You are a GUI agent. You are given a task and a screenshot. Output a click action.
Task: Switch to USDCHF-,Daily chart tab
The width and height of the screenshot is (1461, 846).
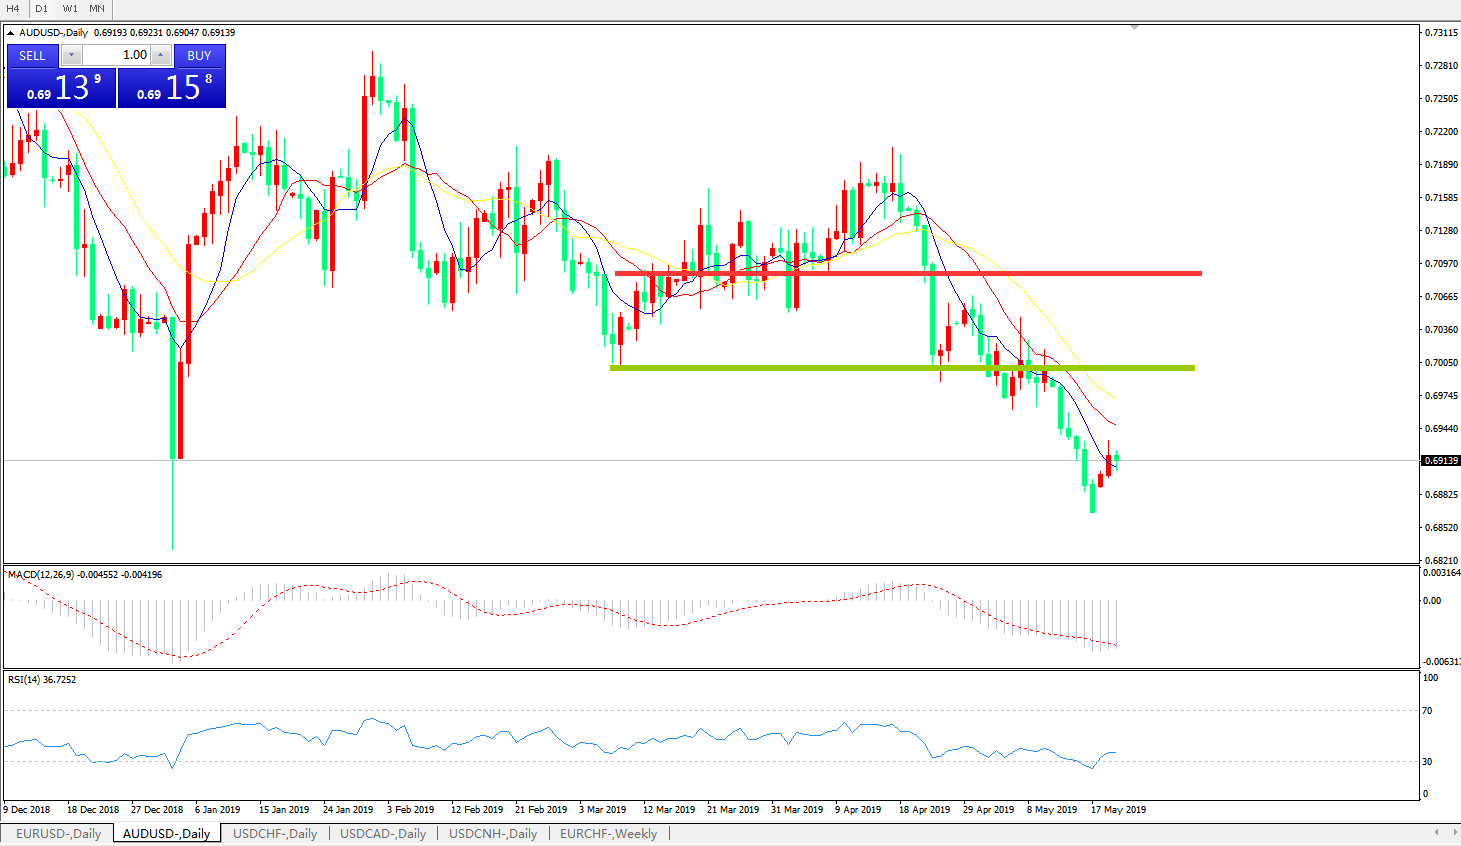point(275,833)
